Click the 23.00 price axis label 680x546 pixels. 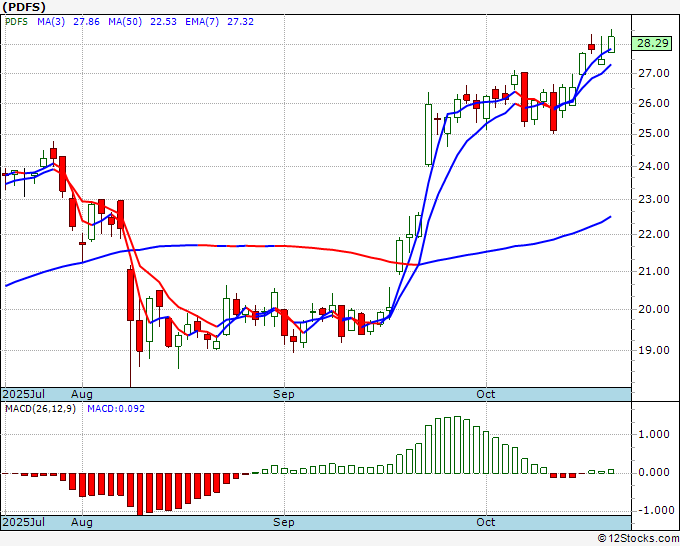pyautogui.click(x=654, y=199)
